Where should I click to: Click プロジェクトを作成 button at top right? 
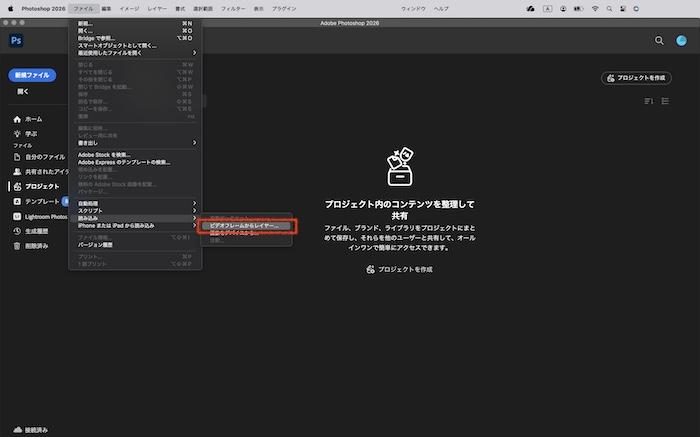636,78
